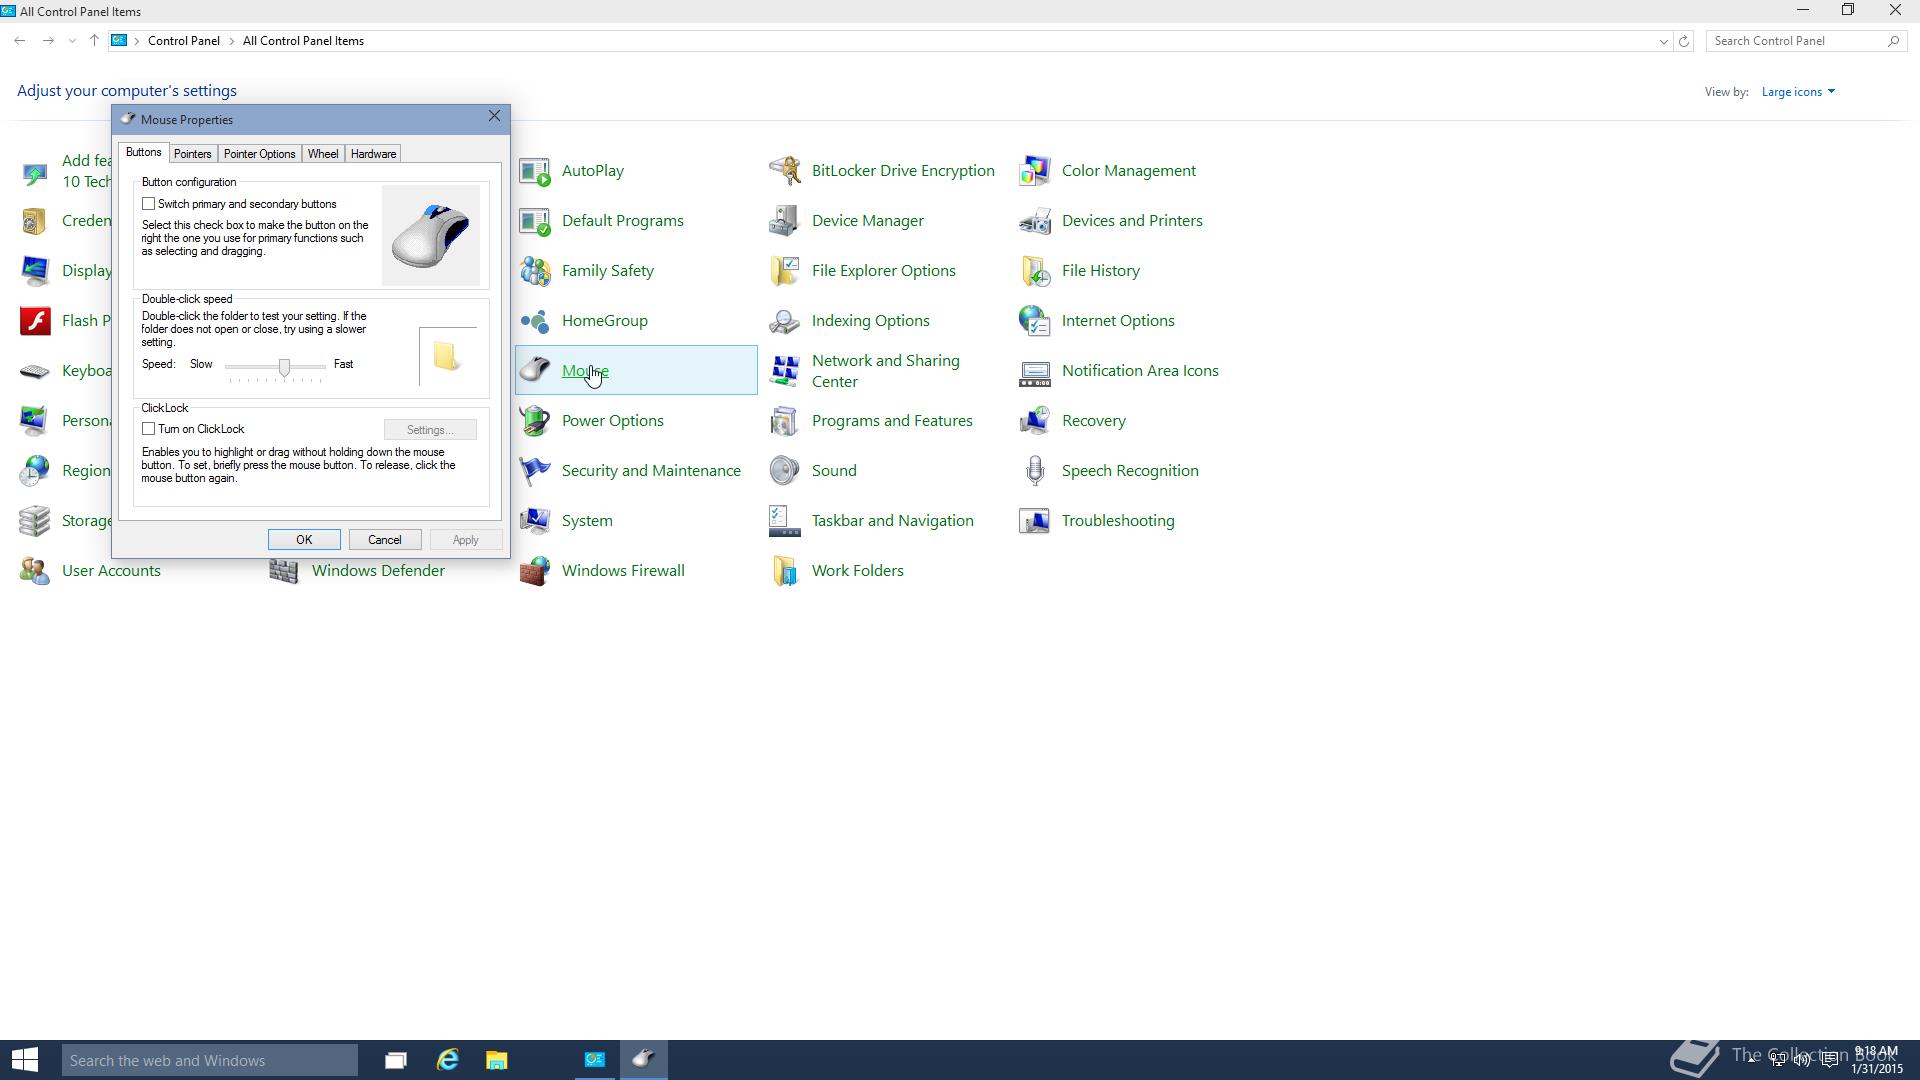
Task: Open Programs and Features icon
Action: [785, 421]
